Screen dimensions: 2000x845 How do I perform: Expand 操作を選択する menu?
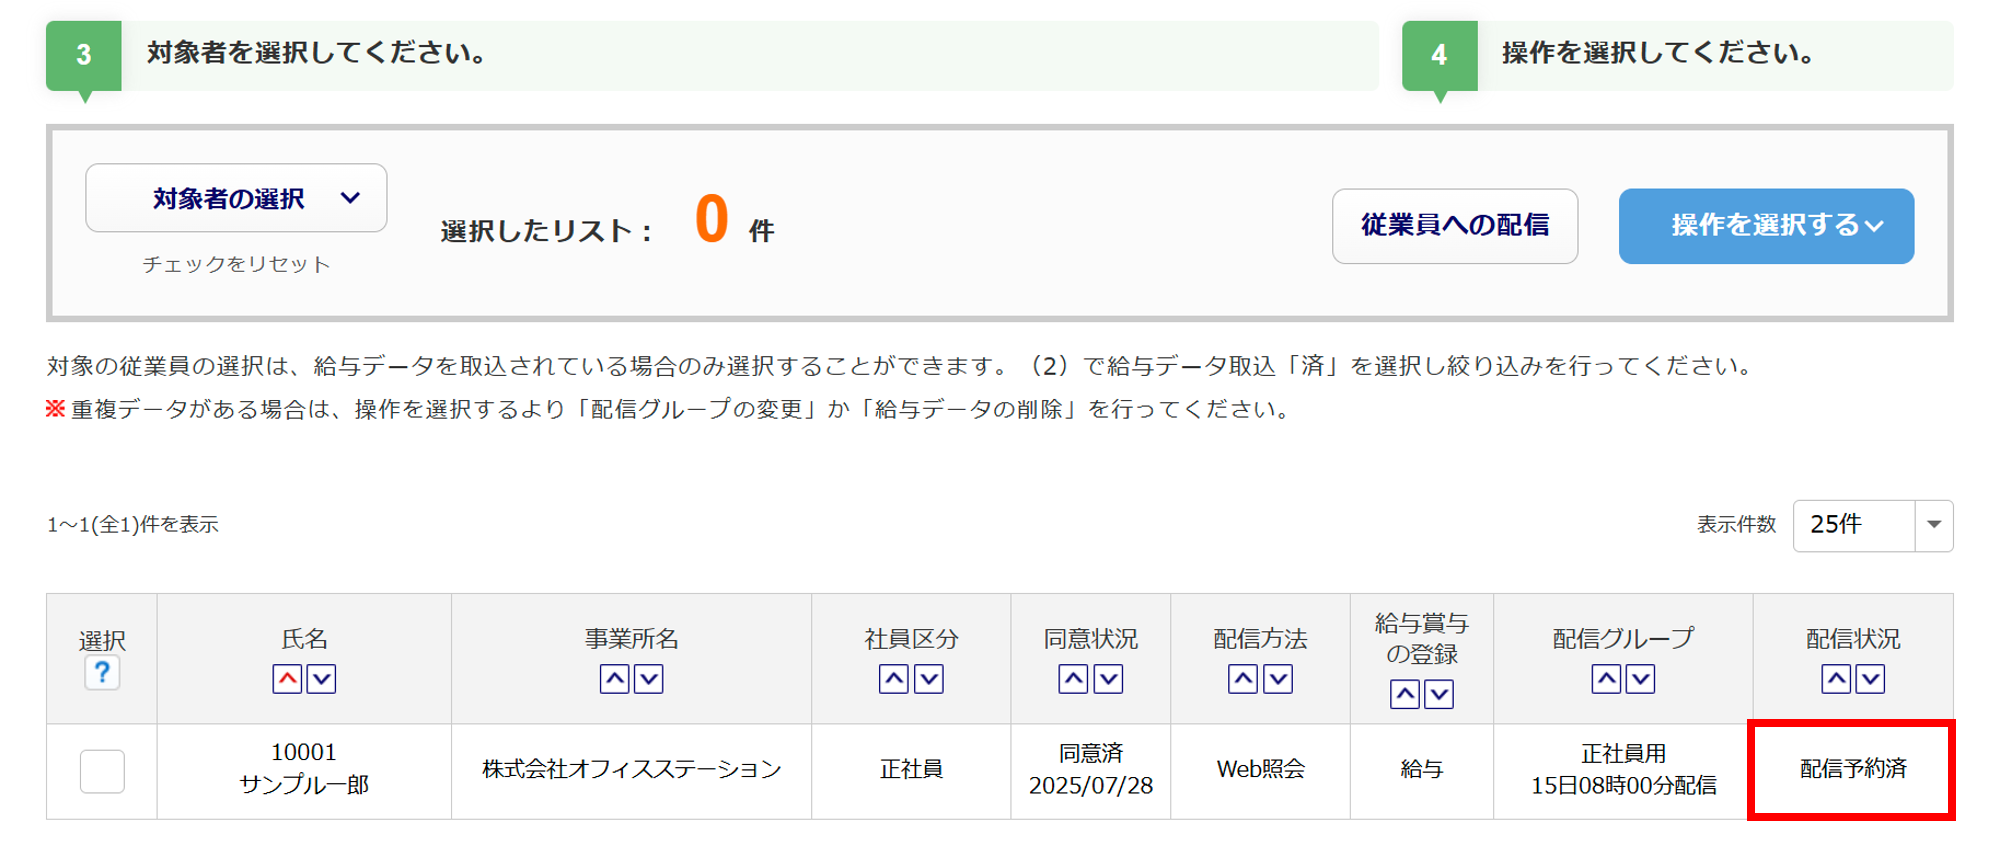tap(1765, 226)
